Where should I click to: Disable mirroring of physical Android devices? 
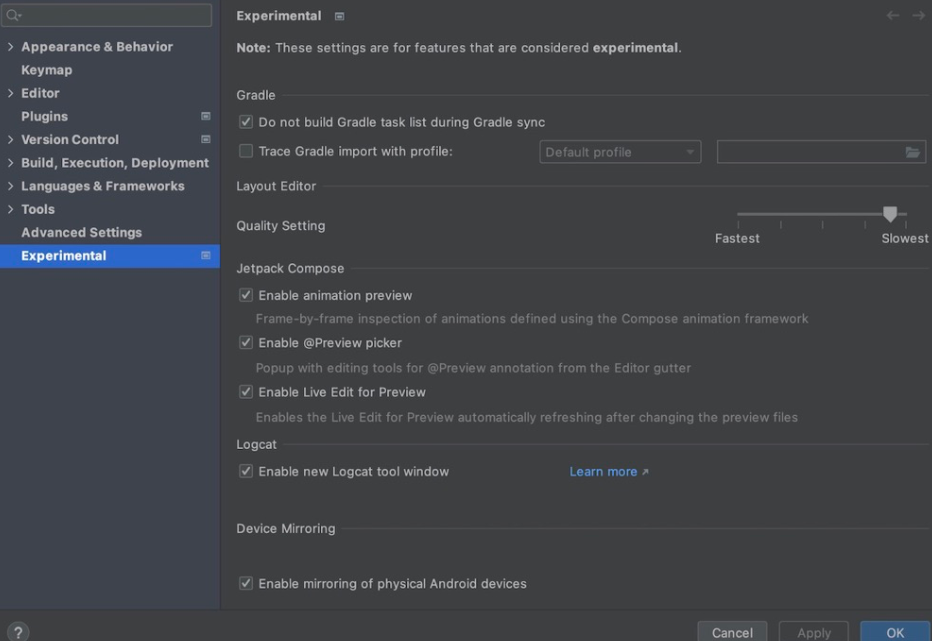coord(245,583)
